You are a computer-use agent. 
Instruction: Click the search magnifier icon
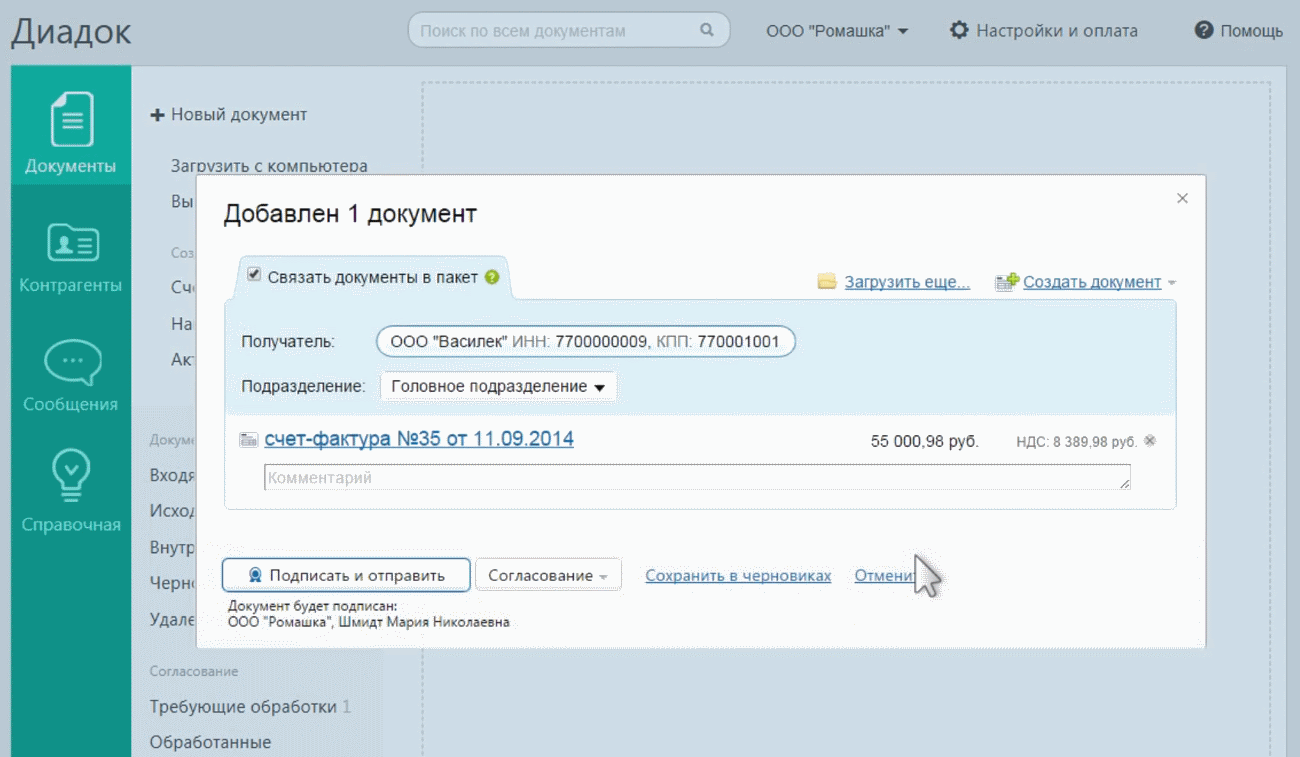tap(708, 30)
